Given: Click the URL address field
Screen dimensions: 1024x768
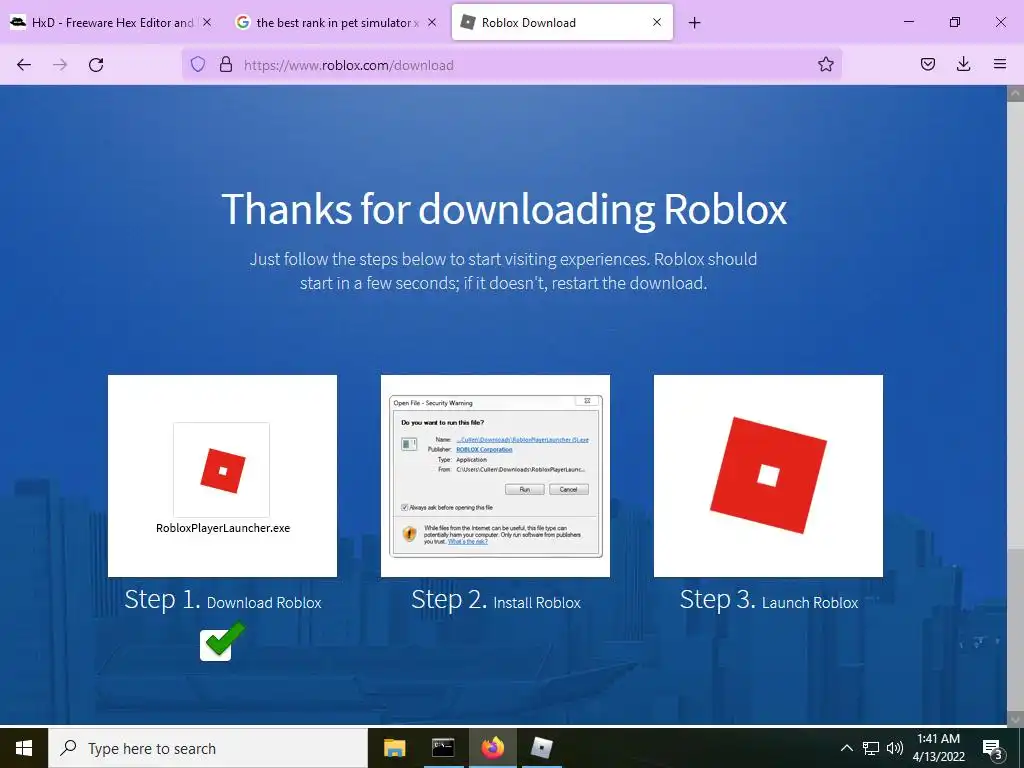Looking at the screenshot, I should 511,65.
